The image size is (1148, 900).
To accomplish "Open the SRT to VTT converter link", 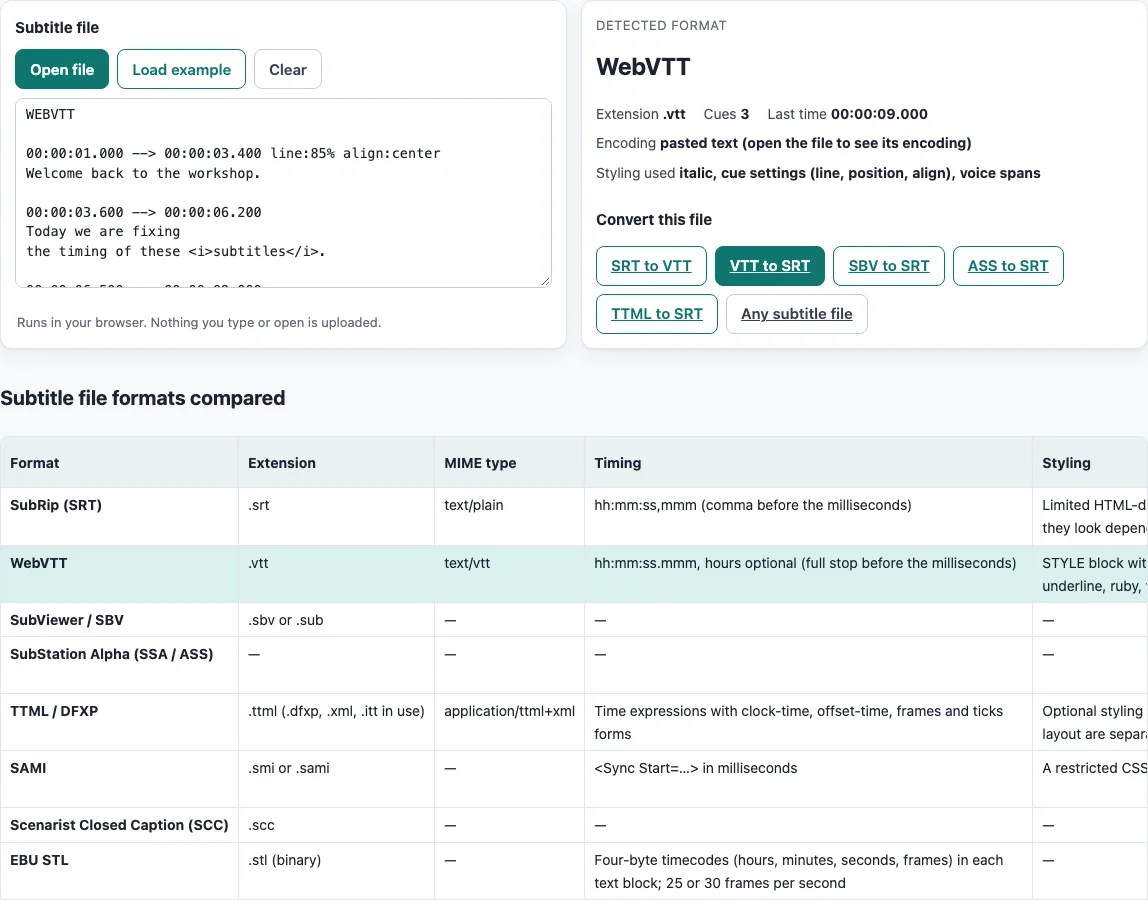I will (x=652, y=266).
